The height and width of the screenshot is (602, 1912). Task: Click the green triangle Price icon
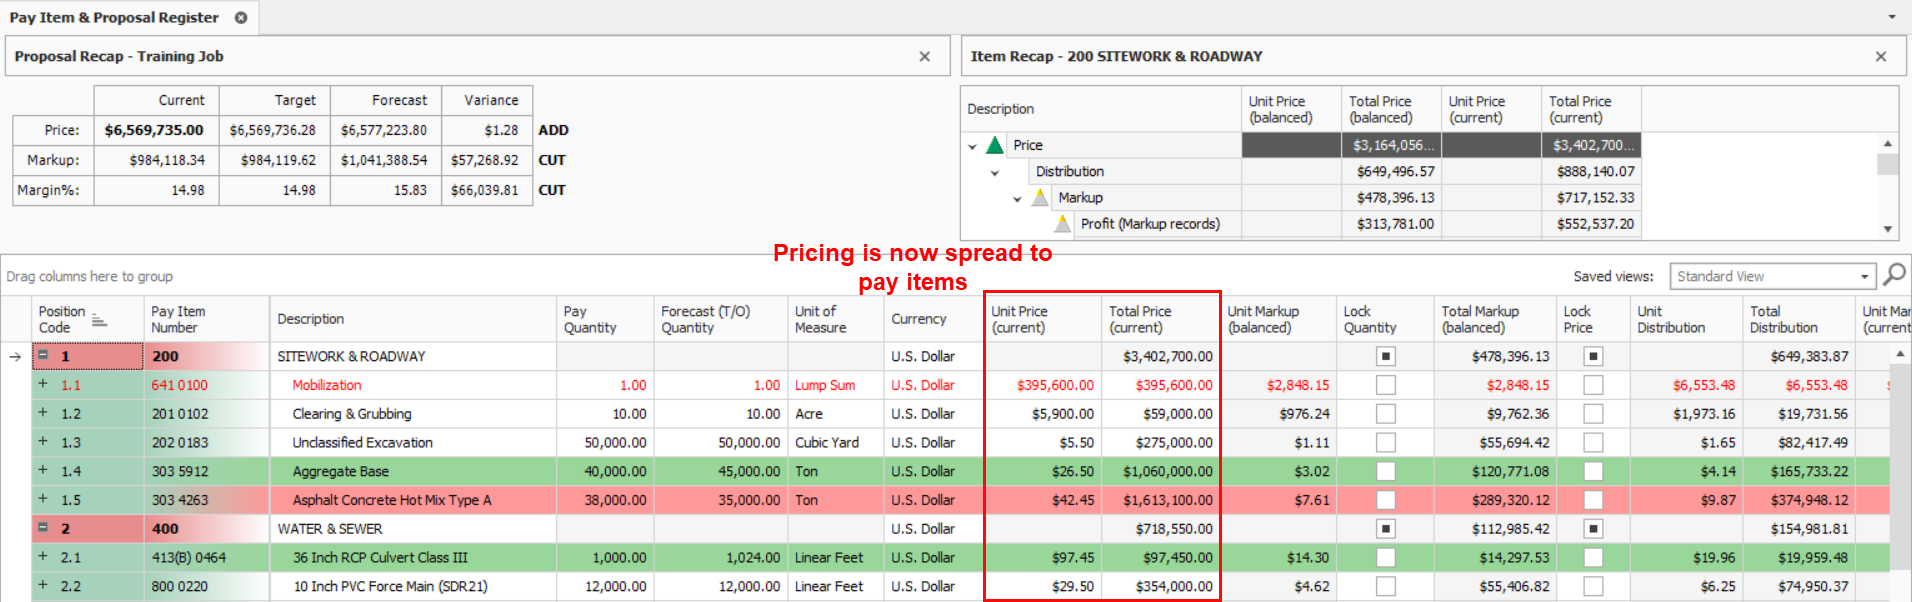994,145
